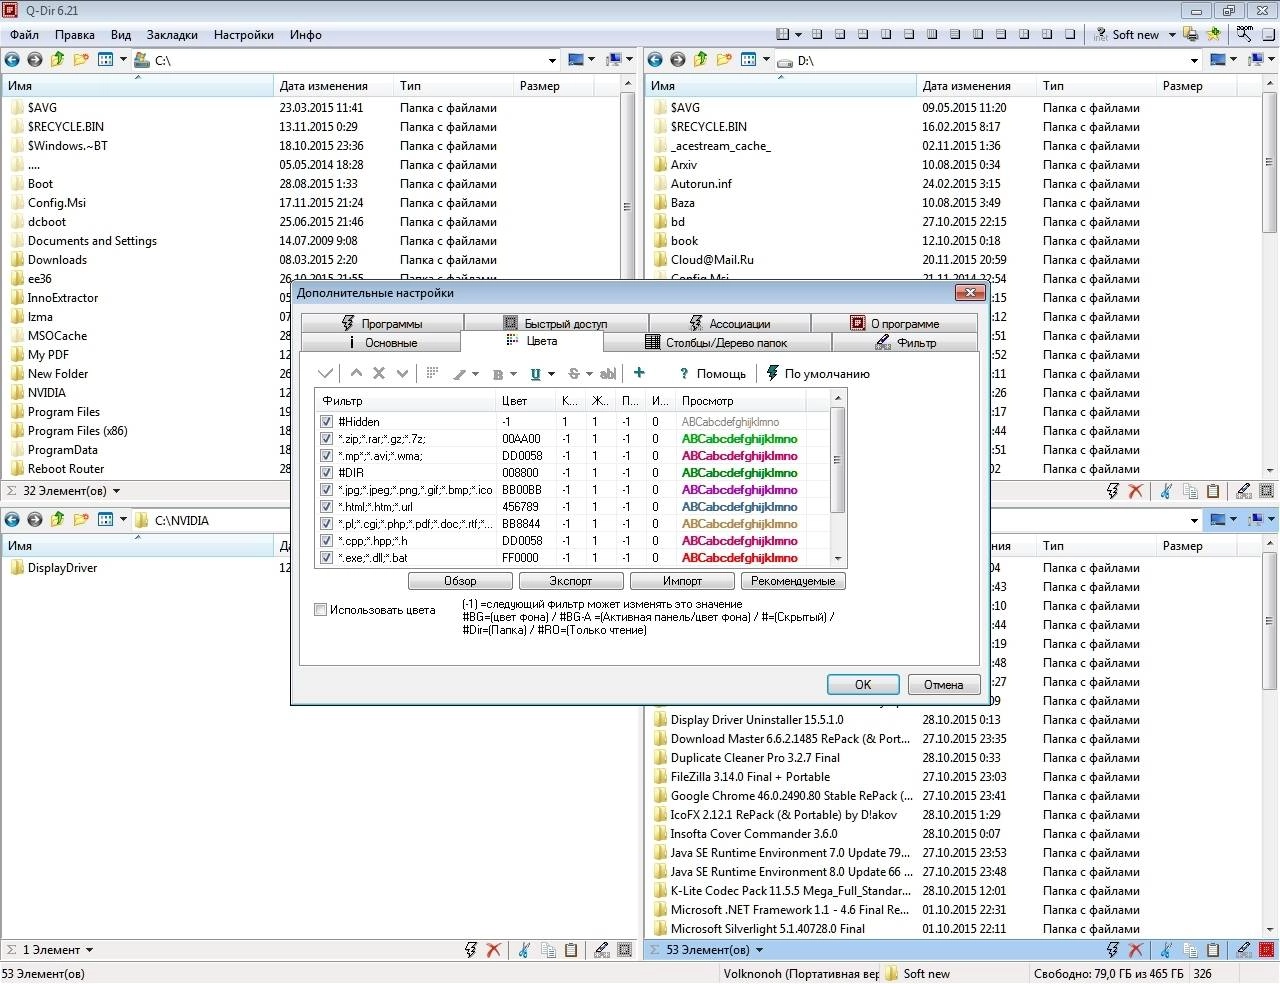Click the move-up arrow in the color filter toolbar
The width and height of the screenshot is (1280, 984).
(x=356, y=373)
